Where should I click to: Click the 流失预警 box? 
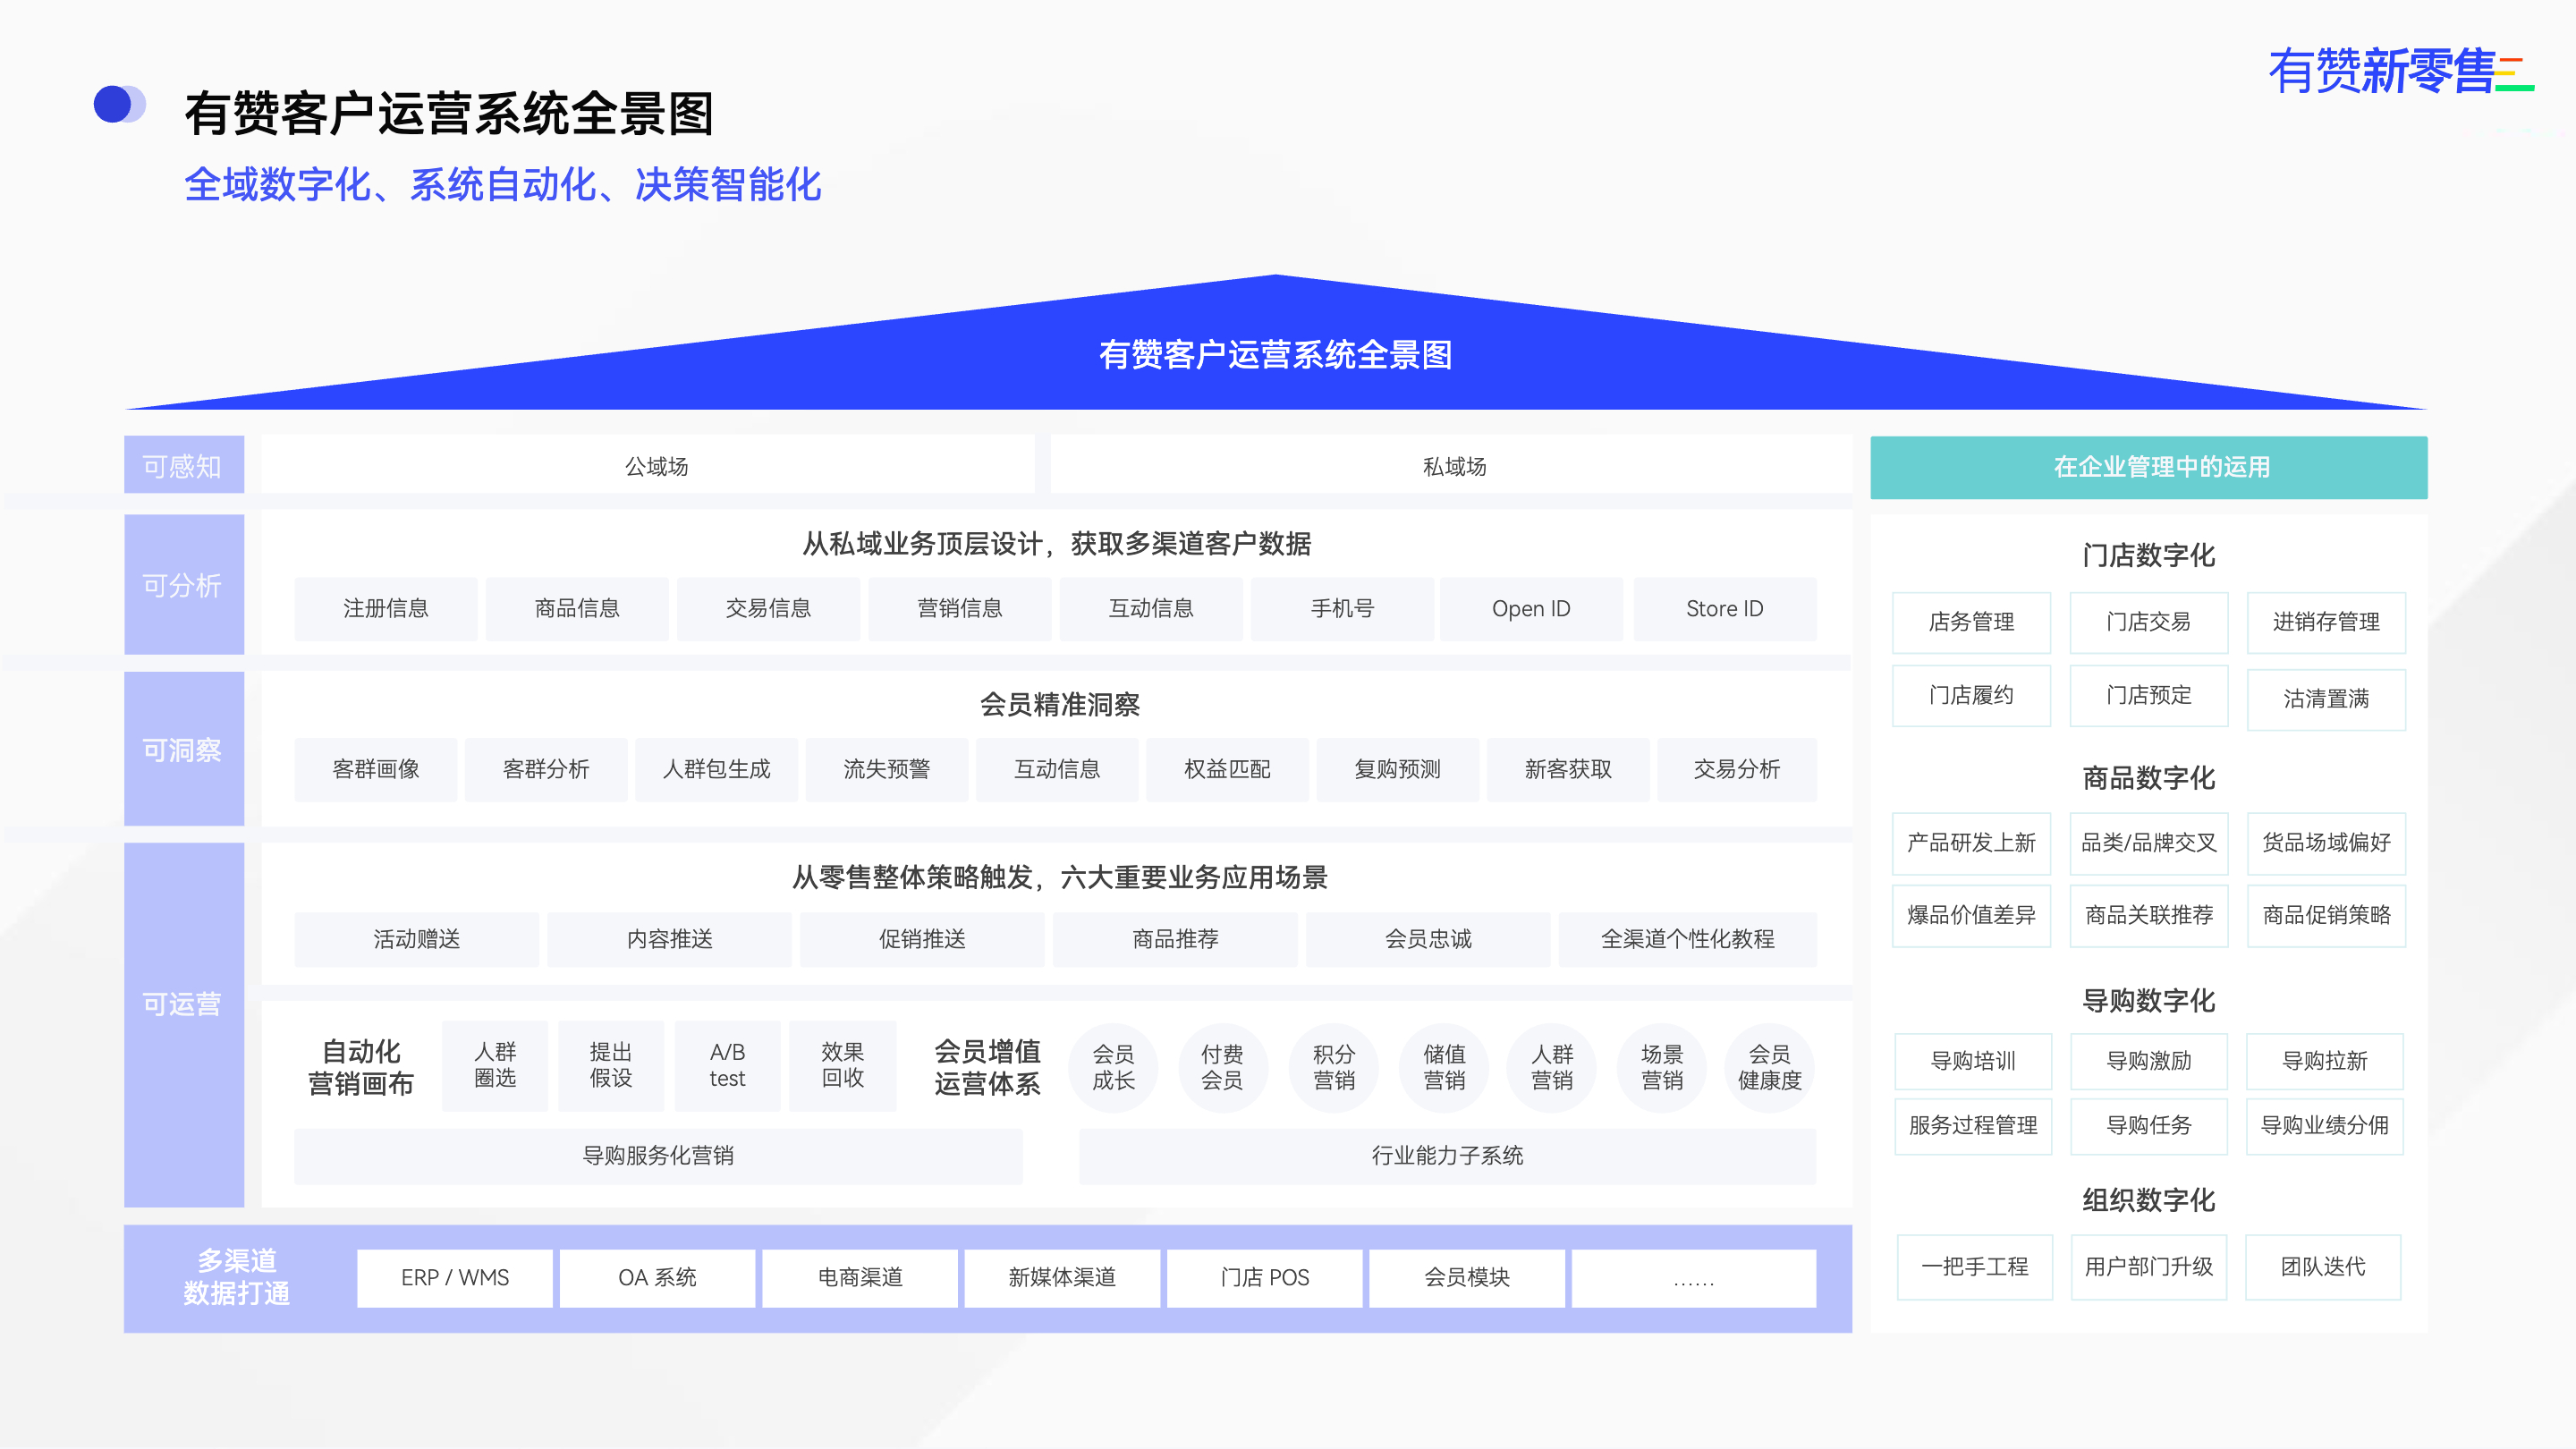pos(886,769)
